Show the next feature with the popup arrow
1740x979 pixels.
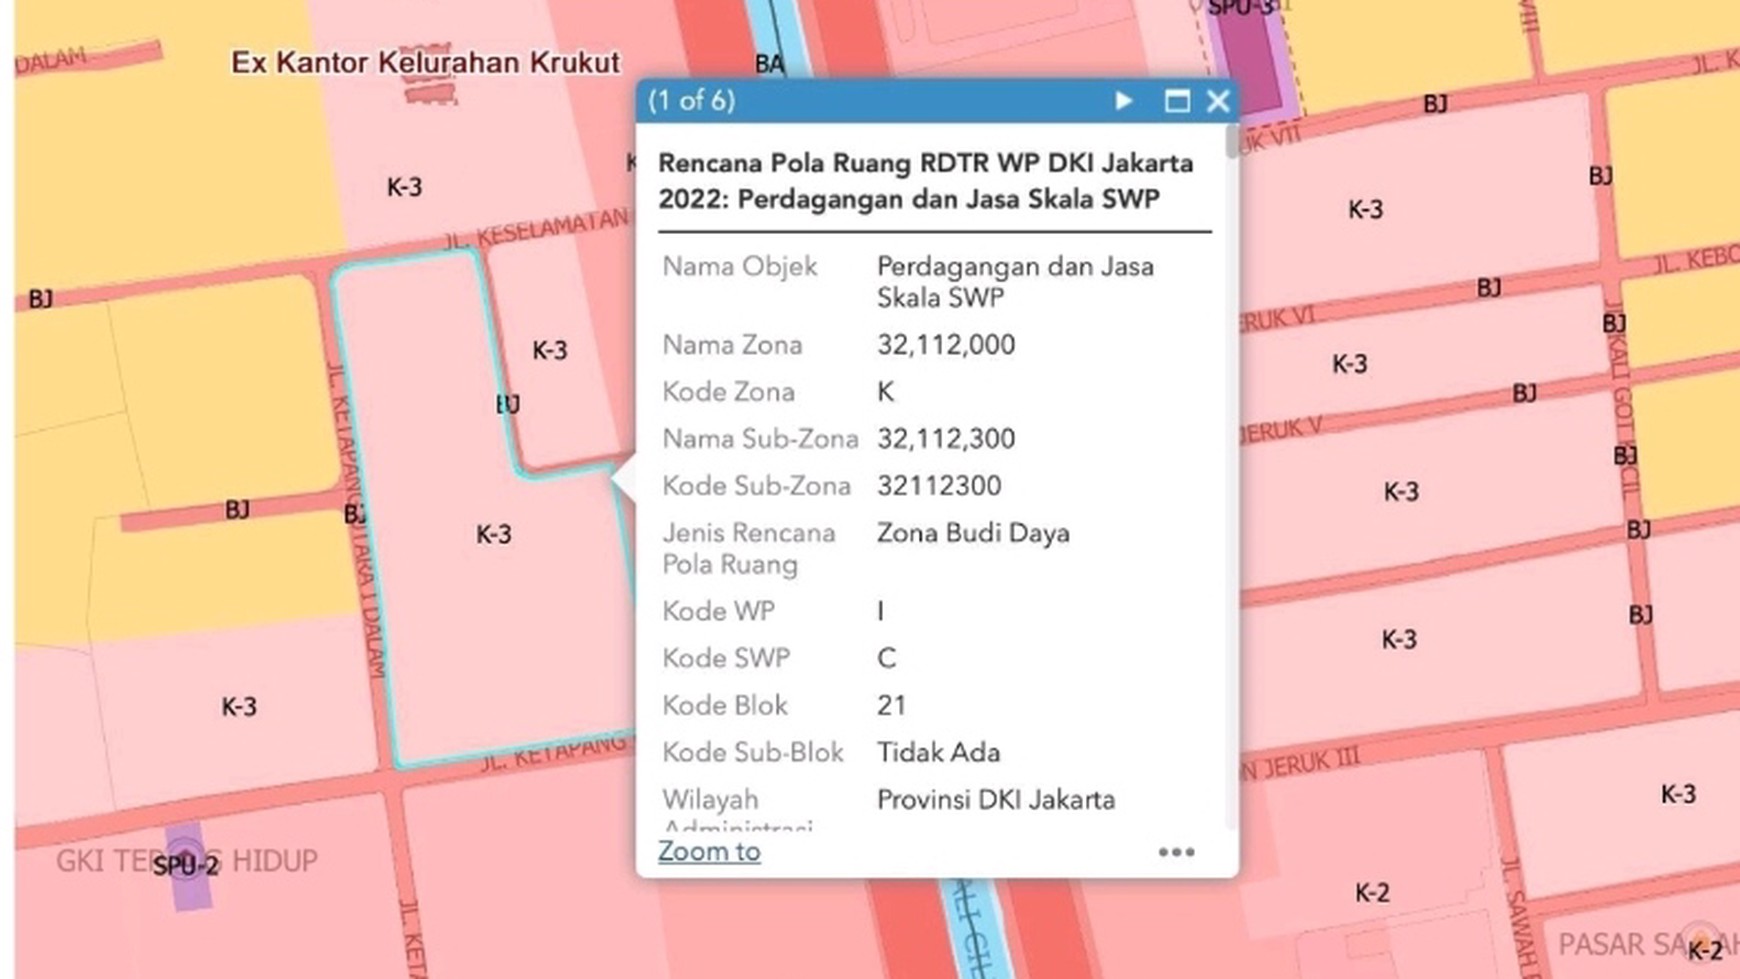[x=1123, y=101]
